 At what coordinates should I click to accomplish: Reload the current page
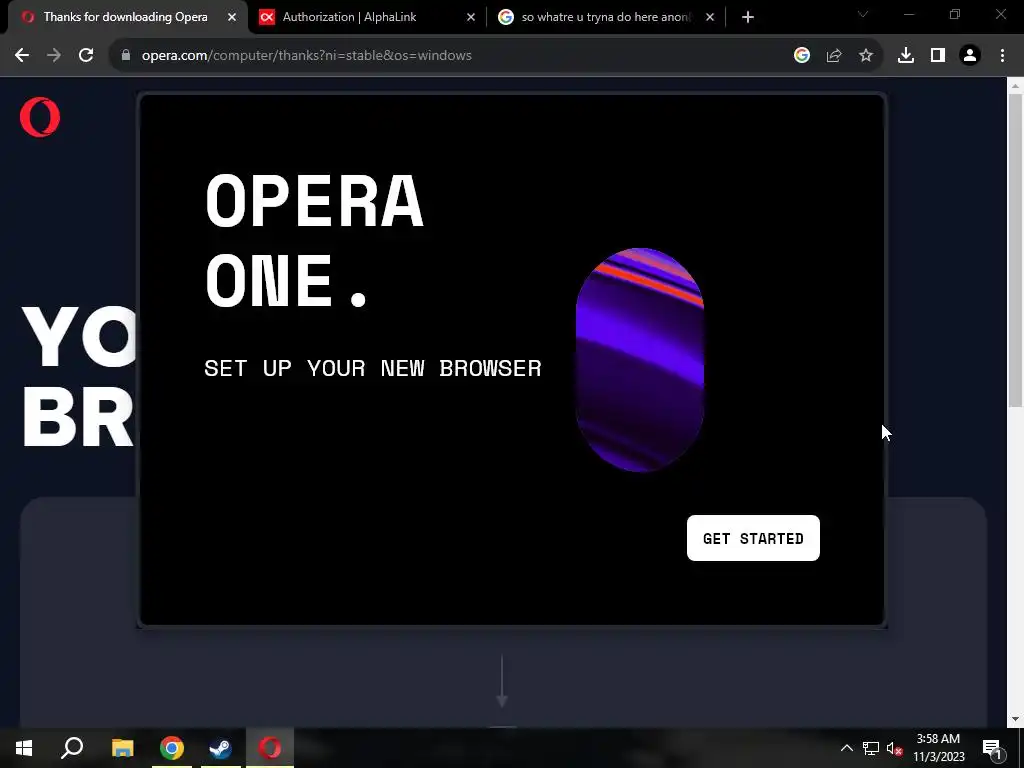[x=86, y=56]
